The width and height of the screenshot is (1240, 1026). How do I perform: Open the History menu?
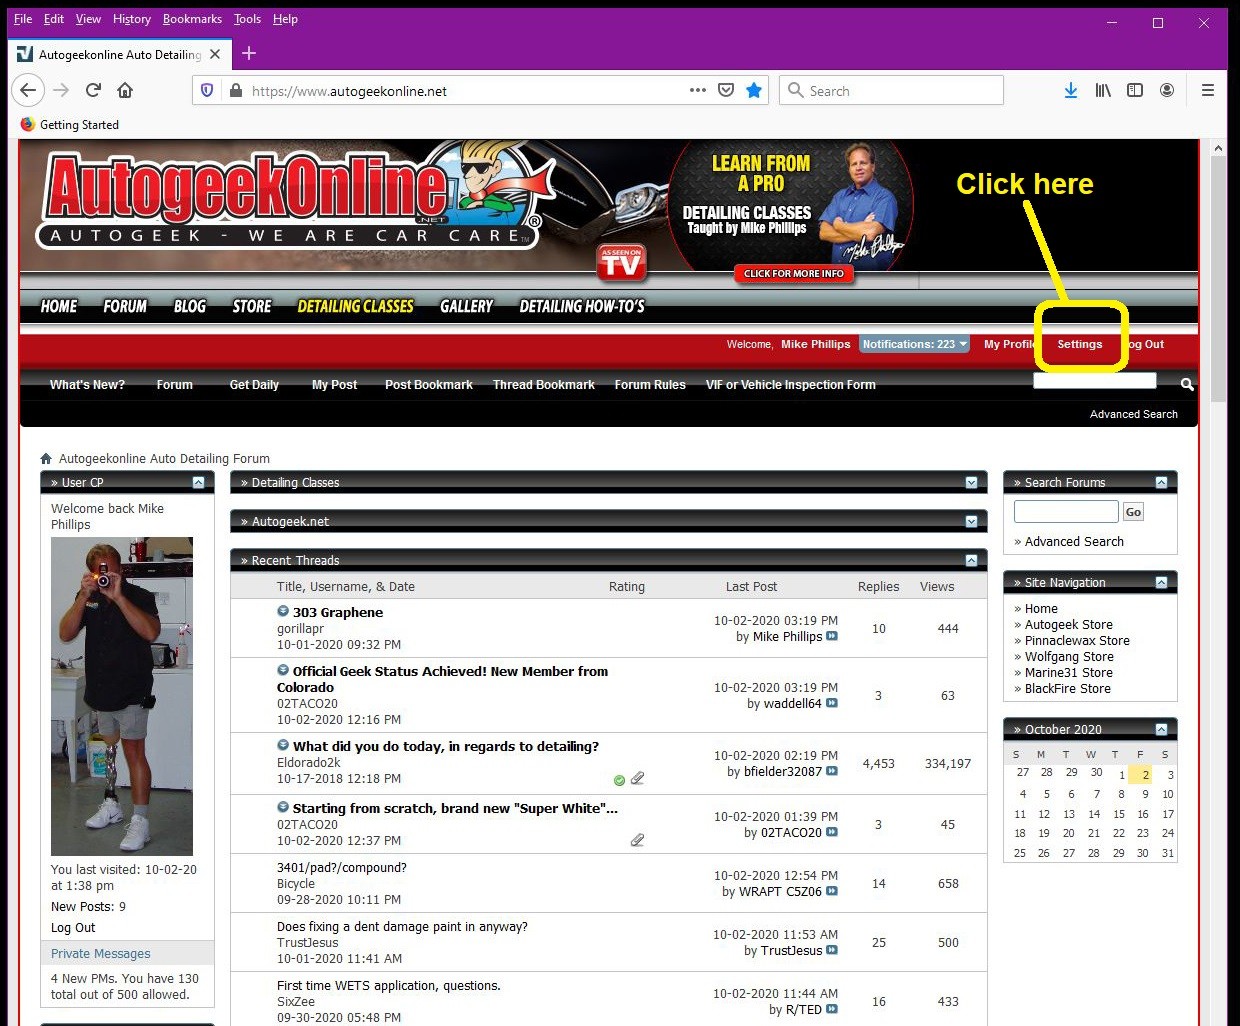click(x=132, y=18)
